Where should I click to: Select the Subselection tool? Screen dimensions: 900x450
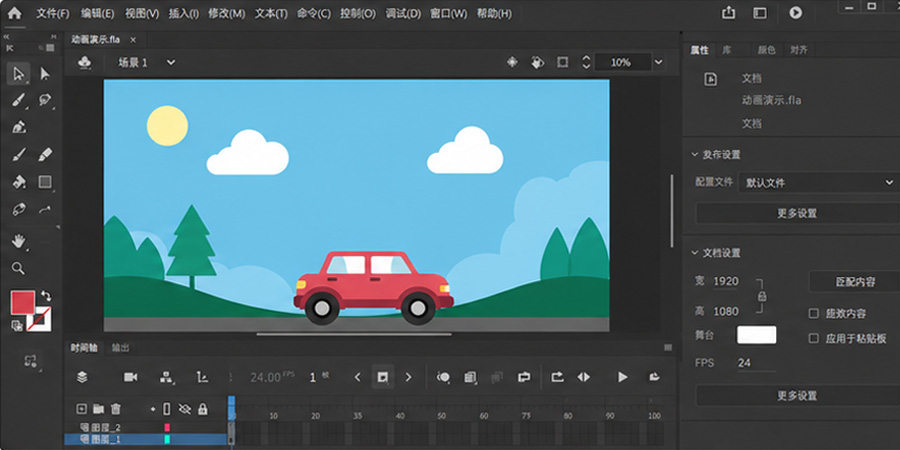point(45,74)
